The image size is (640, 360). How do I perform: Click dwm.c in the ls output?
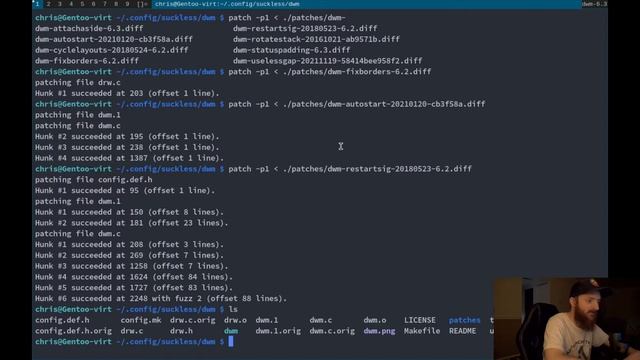click(x=320, y=320)
